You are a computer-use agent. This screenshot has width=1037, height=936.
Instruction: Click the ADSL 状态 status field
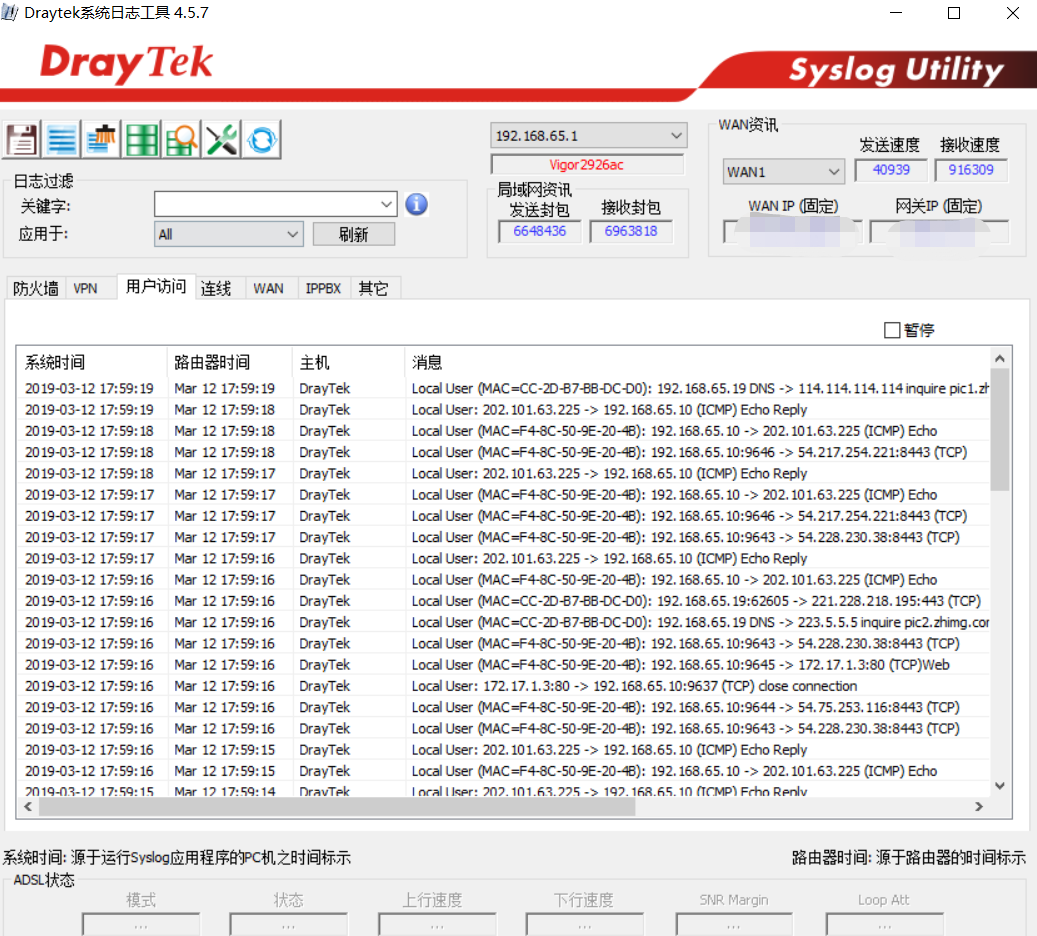tap(288, 925)
